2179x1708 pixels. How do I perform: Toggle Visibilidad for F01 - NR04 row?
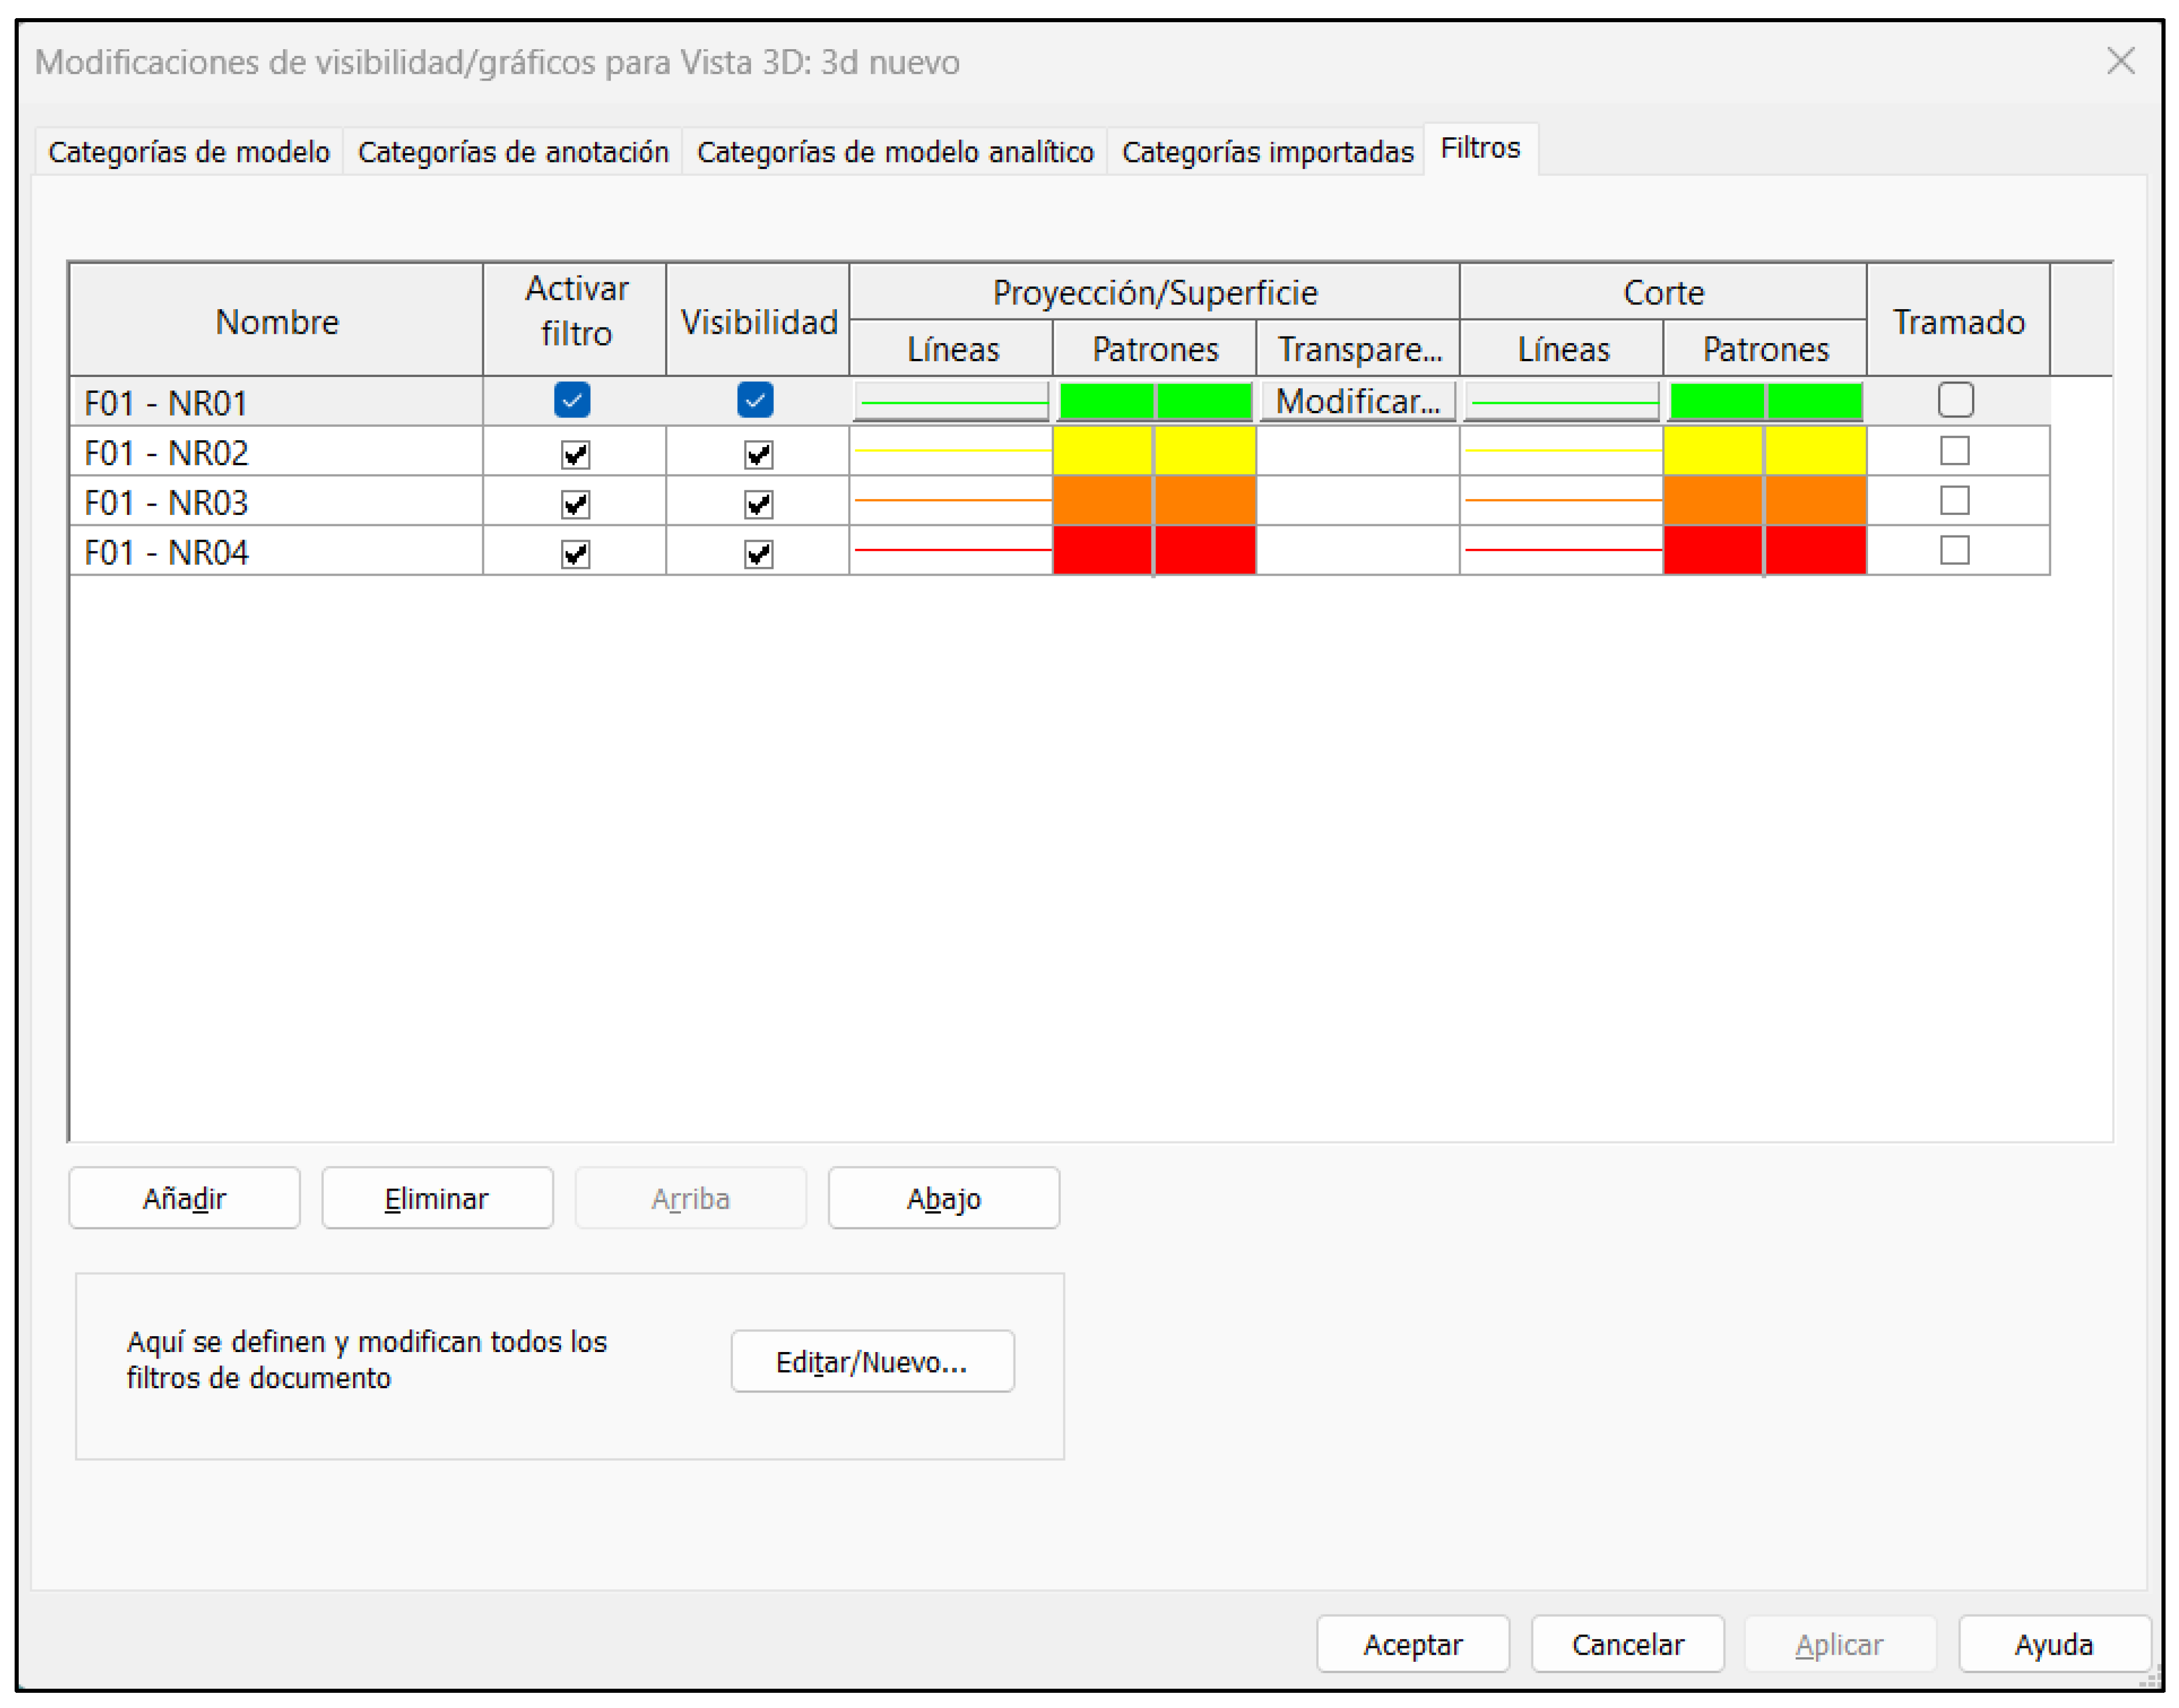758,553
